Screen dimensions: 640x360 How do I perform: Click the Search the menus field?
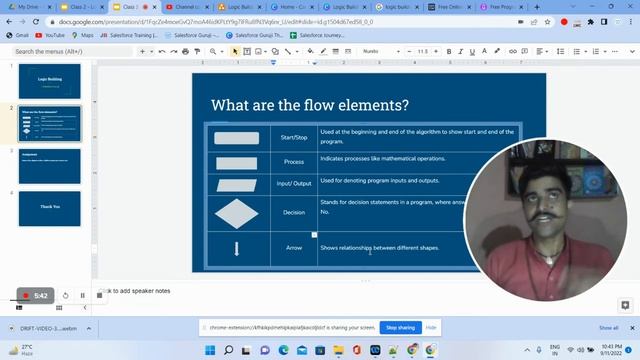coord(73,51)
